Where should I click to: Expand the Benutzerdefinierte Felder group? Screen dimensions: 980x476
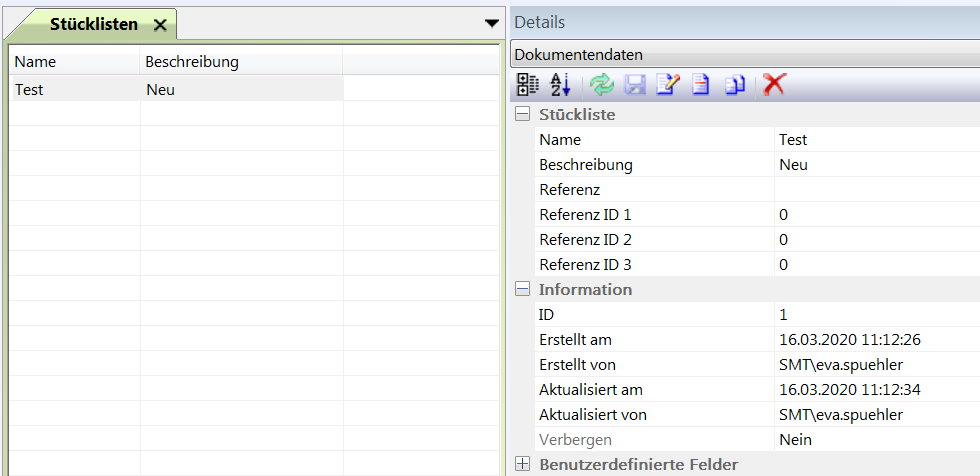(x=522, y=464)
